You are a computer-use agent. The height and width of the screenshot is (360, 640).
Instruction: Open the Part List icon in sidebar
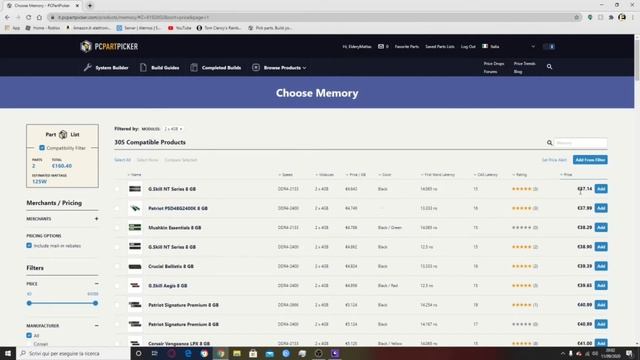pyautogui.click(x=63, y=134)
